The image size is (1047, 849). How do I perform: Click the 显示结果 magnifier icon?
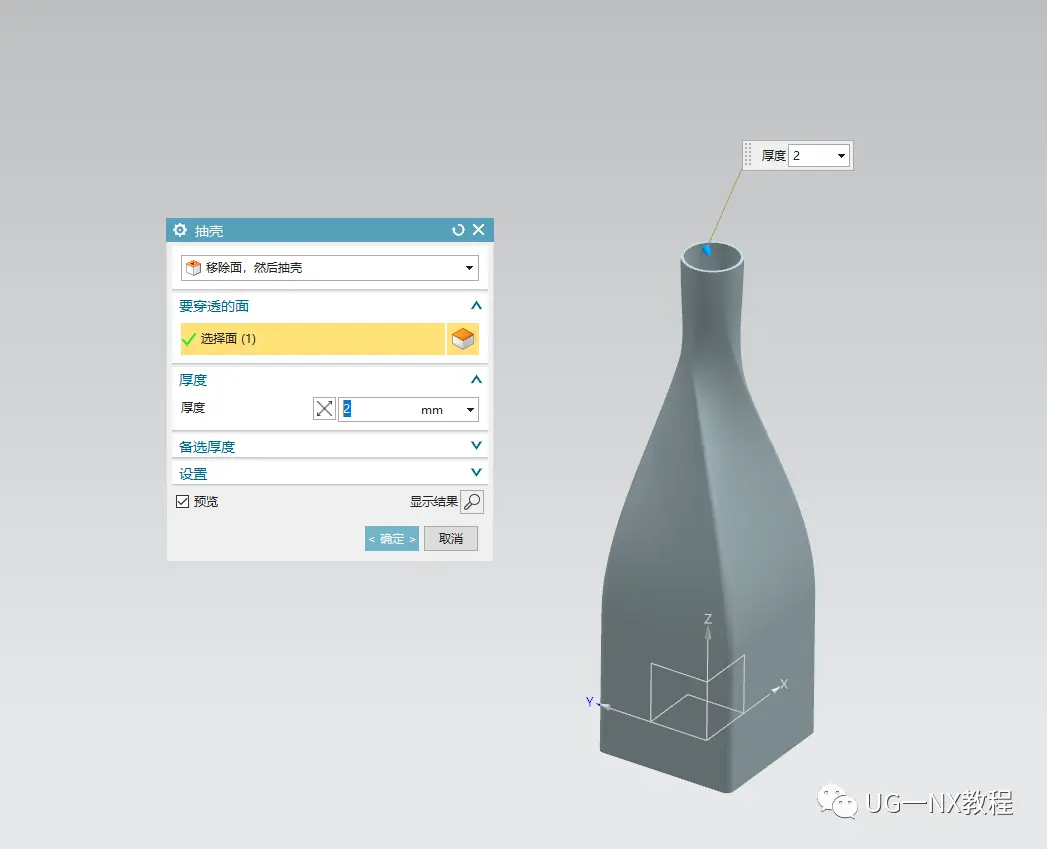(x=472, y=502)
